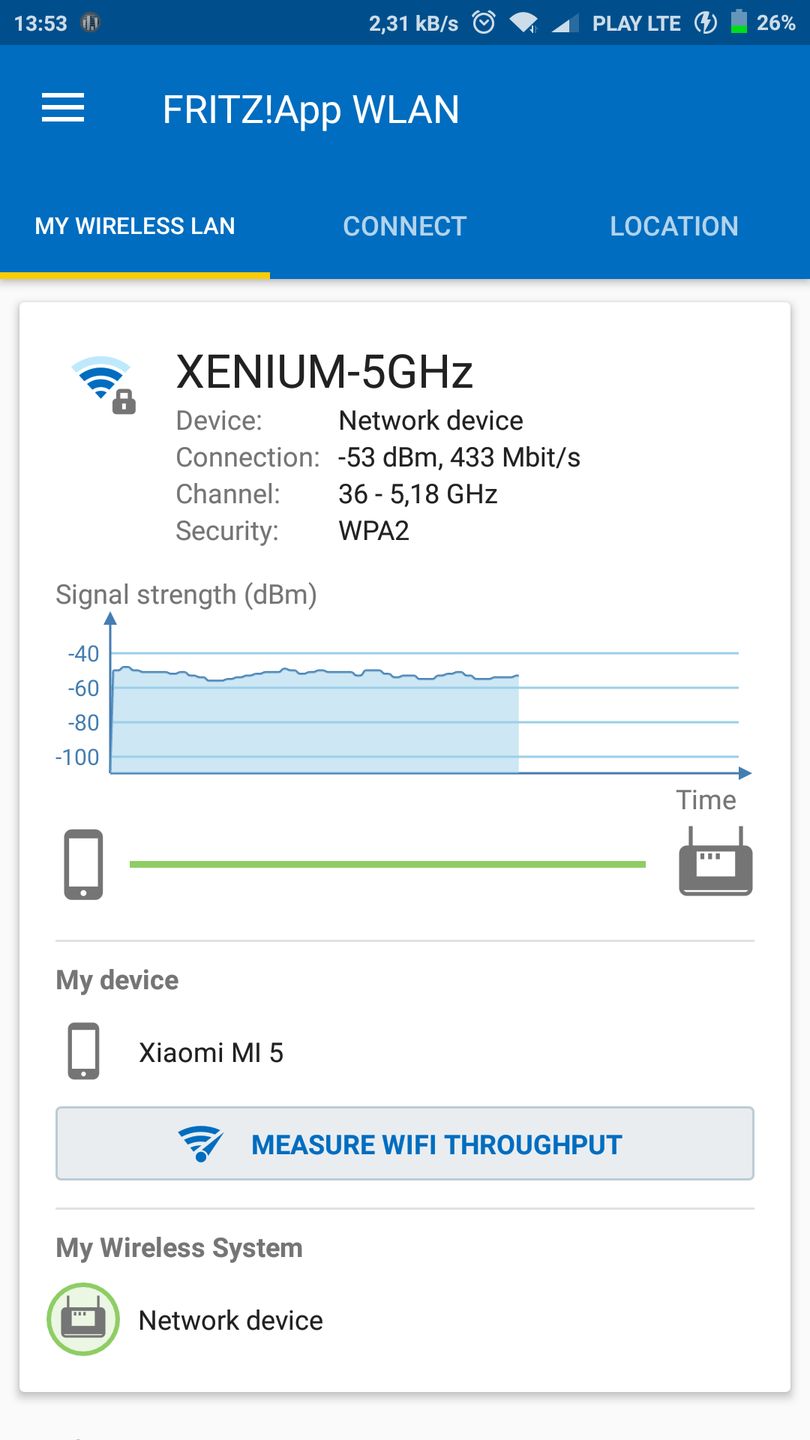Switch to the Connect tab

tap(404, 226)
